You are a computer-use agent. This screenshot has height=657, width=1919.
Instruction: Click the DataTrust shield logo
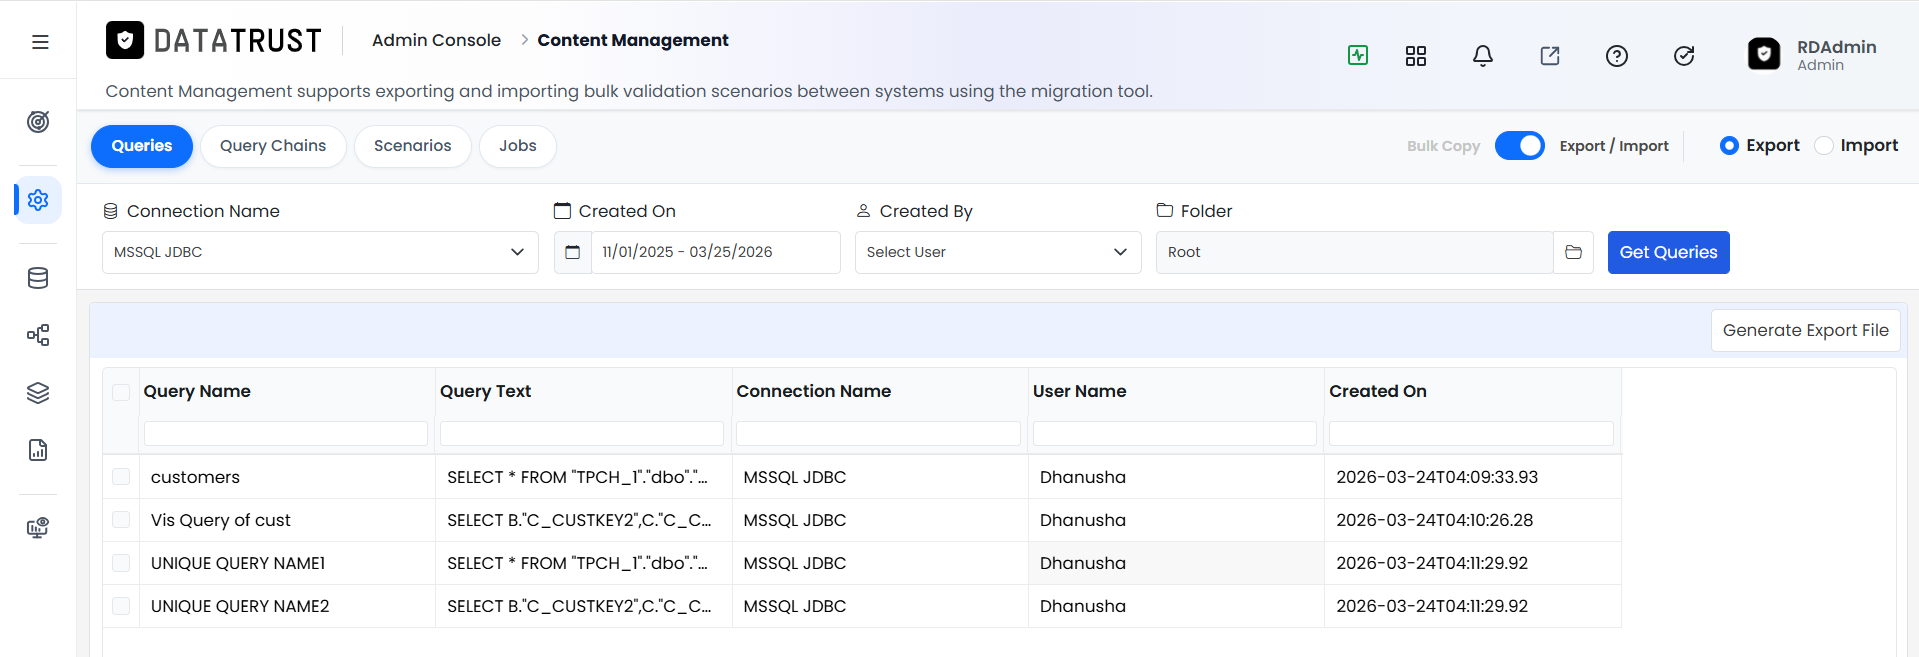[125, 40]
